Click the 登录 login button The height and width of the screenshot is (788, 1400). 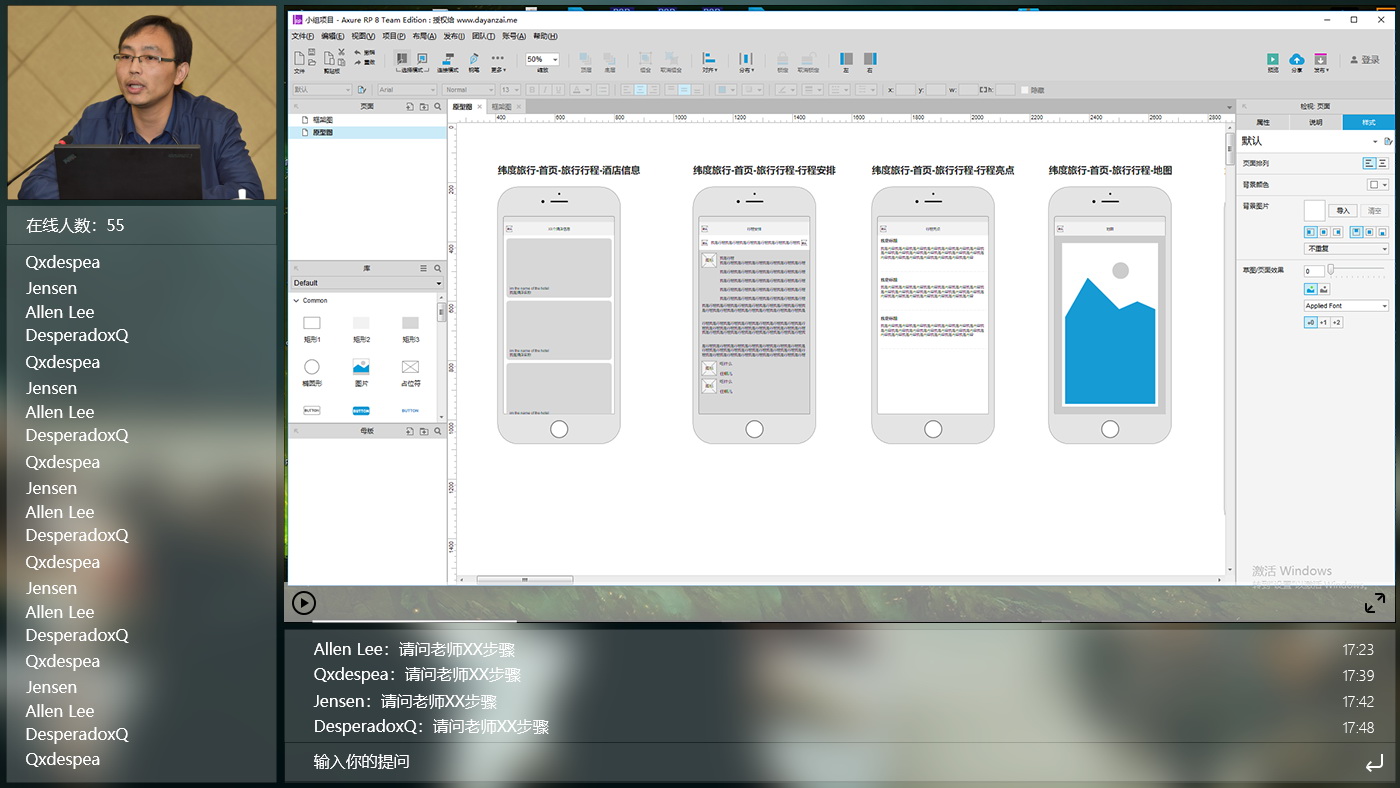coord(1365,60)
